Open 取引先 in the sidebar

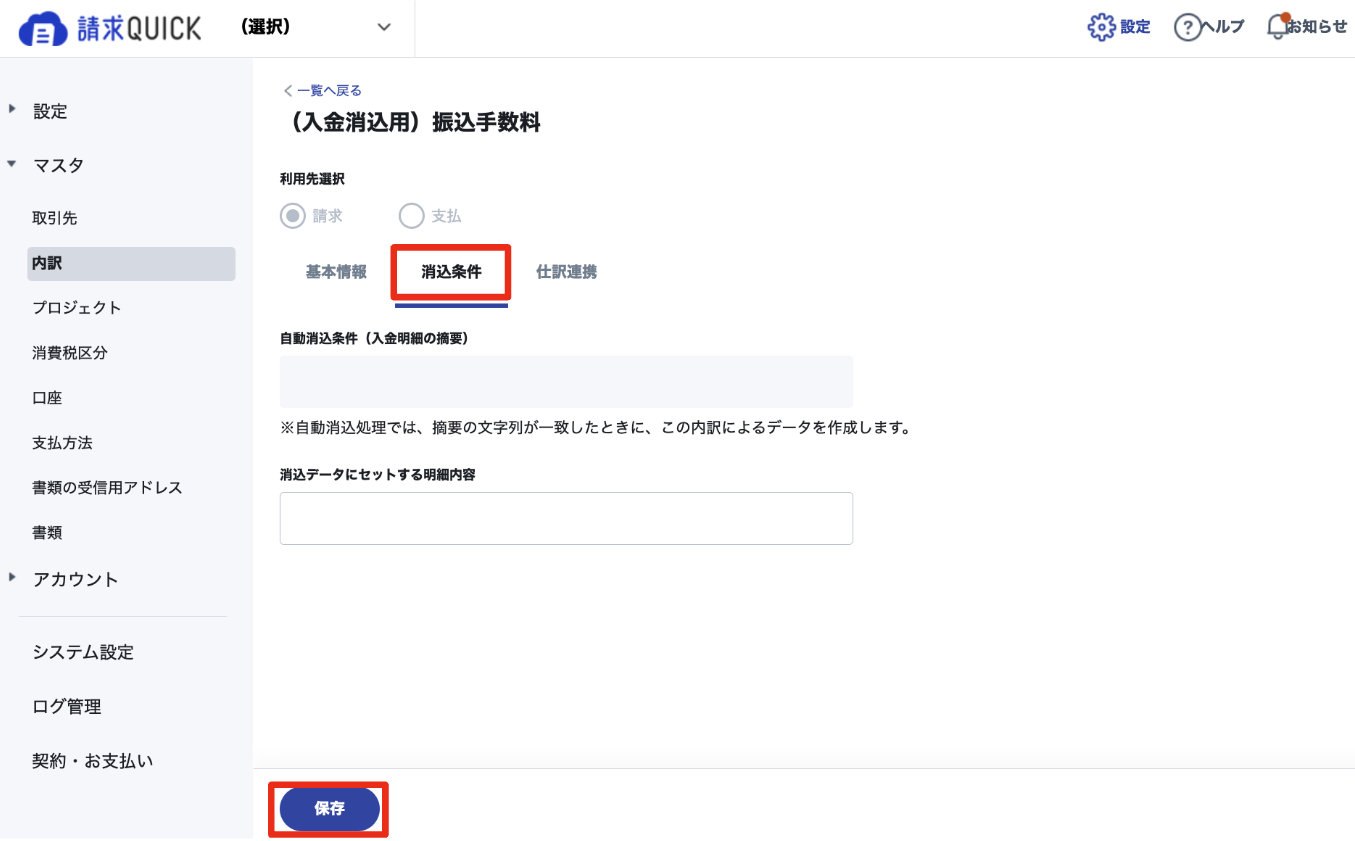55,217
